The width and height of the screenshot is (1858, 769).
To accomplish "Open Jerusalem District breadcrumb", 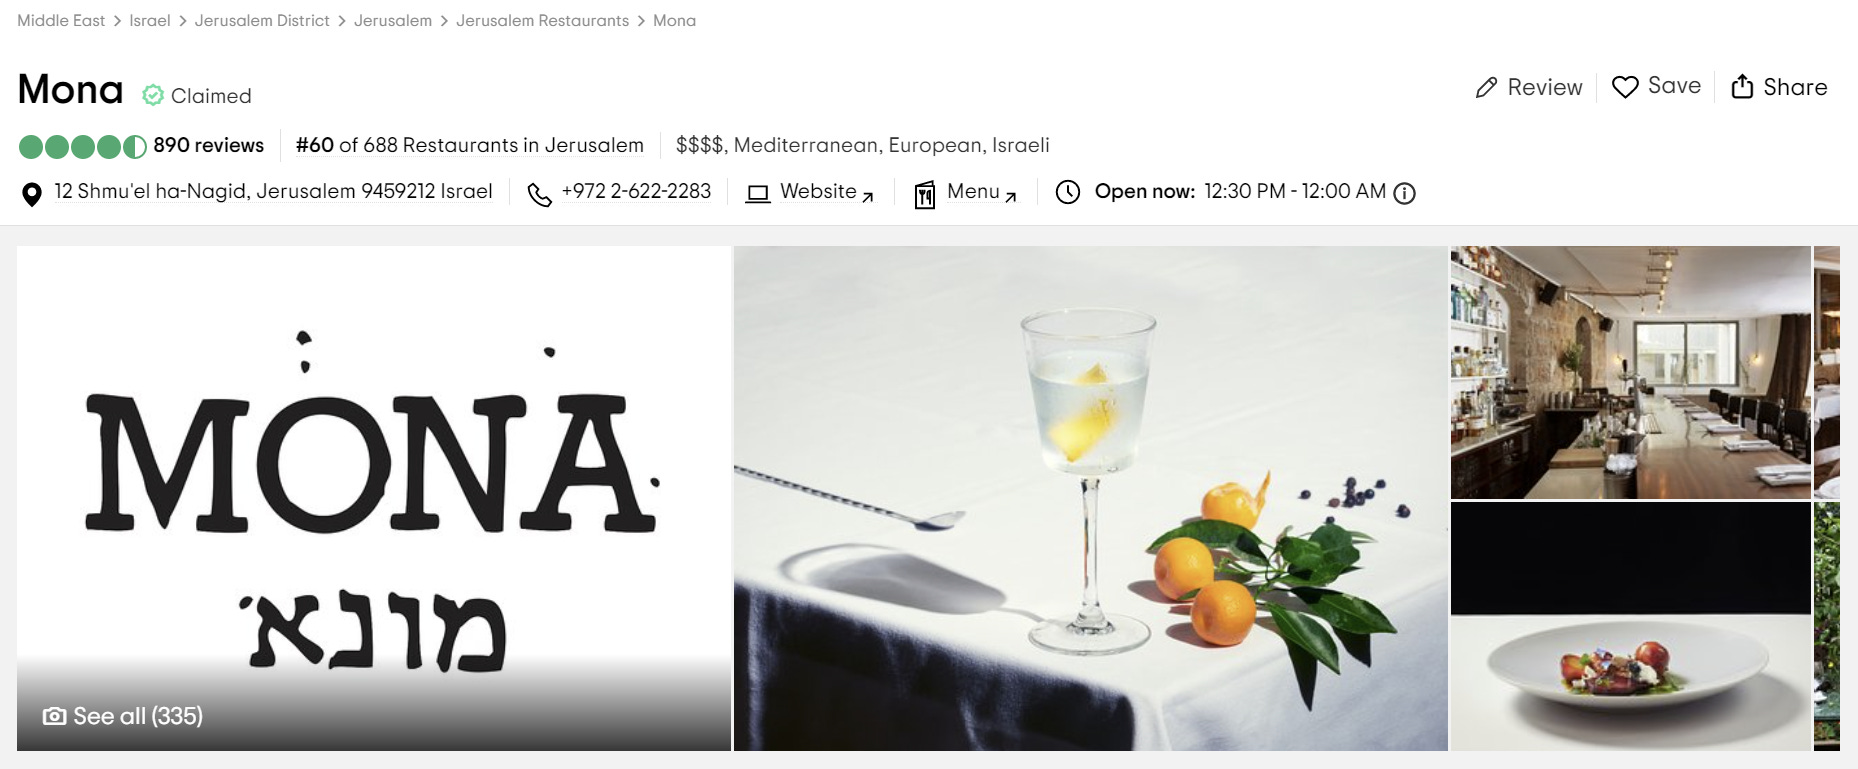I will 262,20.
